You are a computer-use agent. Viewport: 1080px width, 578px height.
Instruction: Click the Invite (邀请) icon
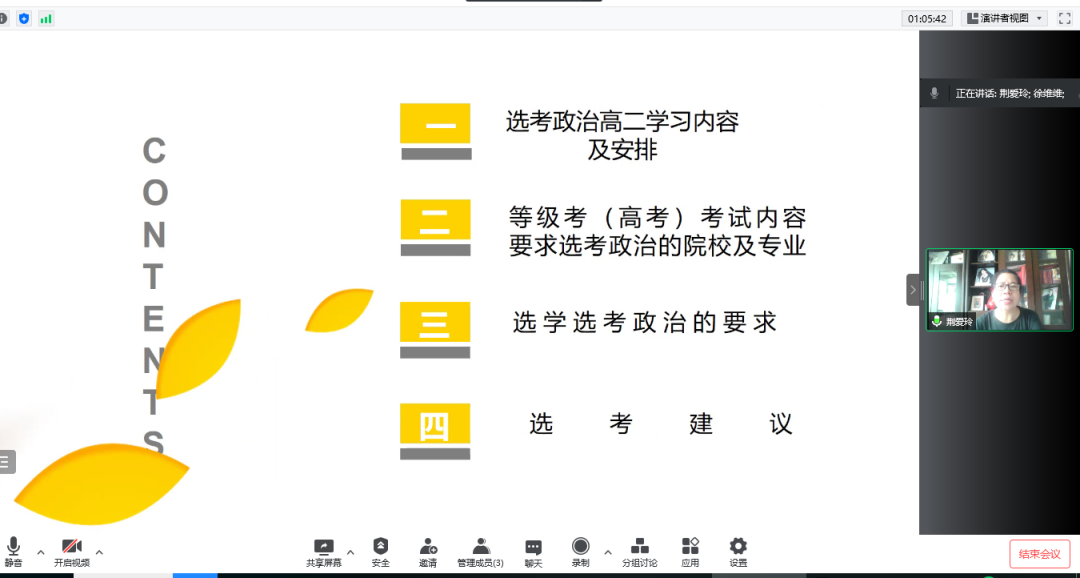428,551
